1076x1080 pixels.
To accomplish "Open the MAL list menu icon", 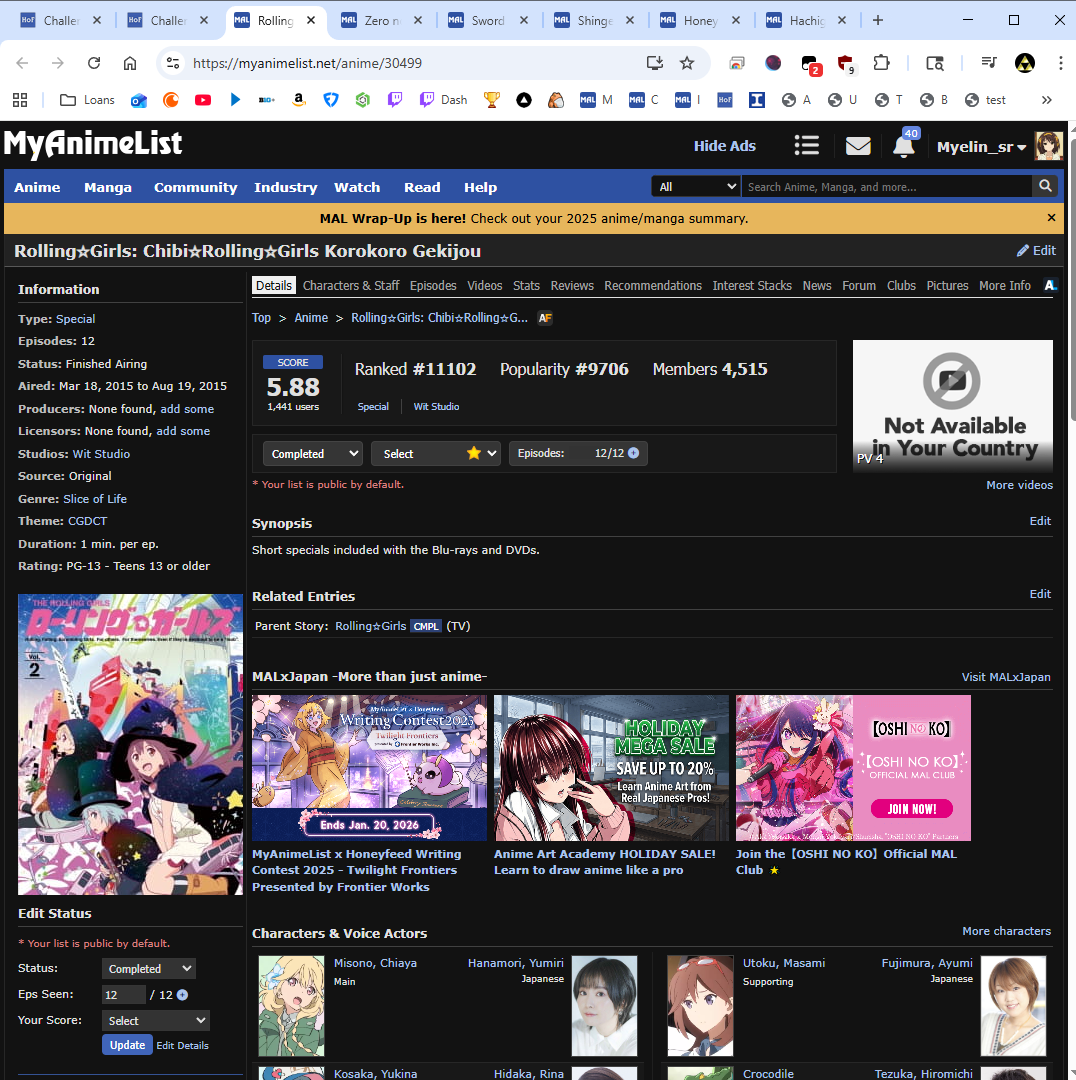I will [807, 145].
